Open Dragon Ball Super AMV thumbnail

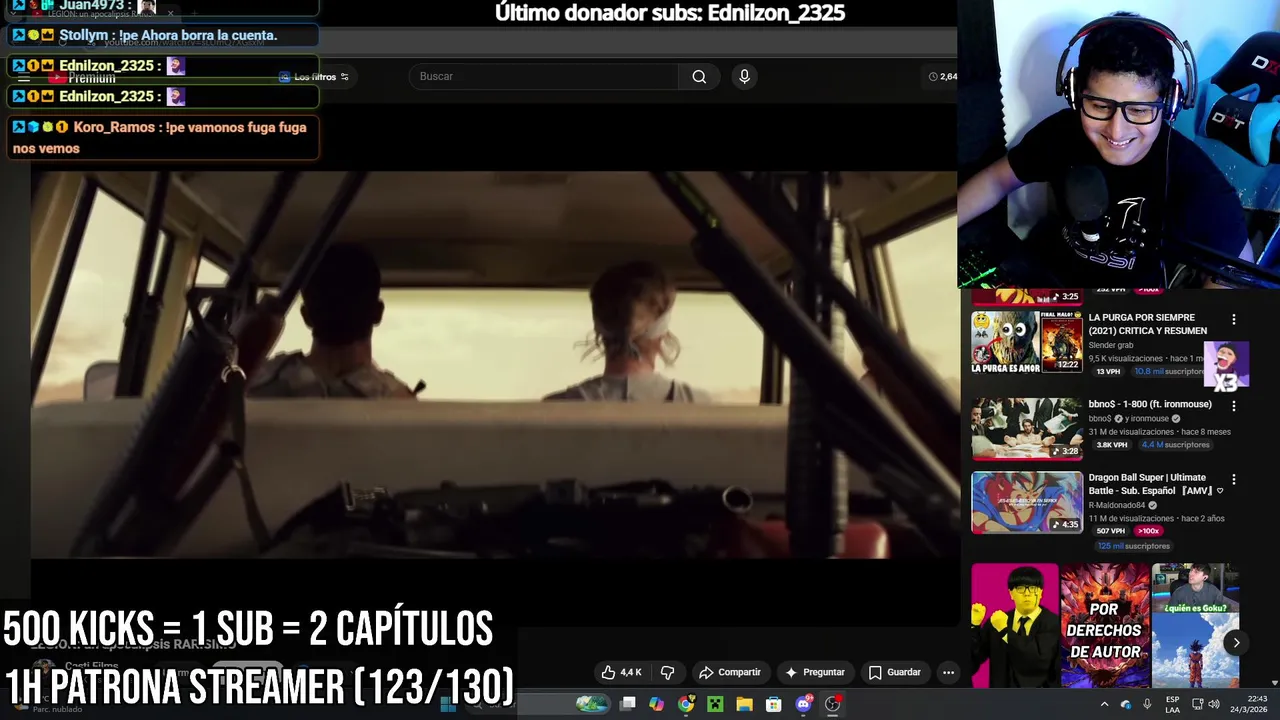[x=1027, y=502]
